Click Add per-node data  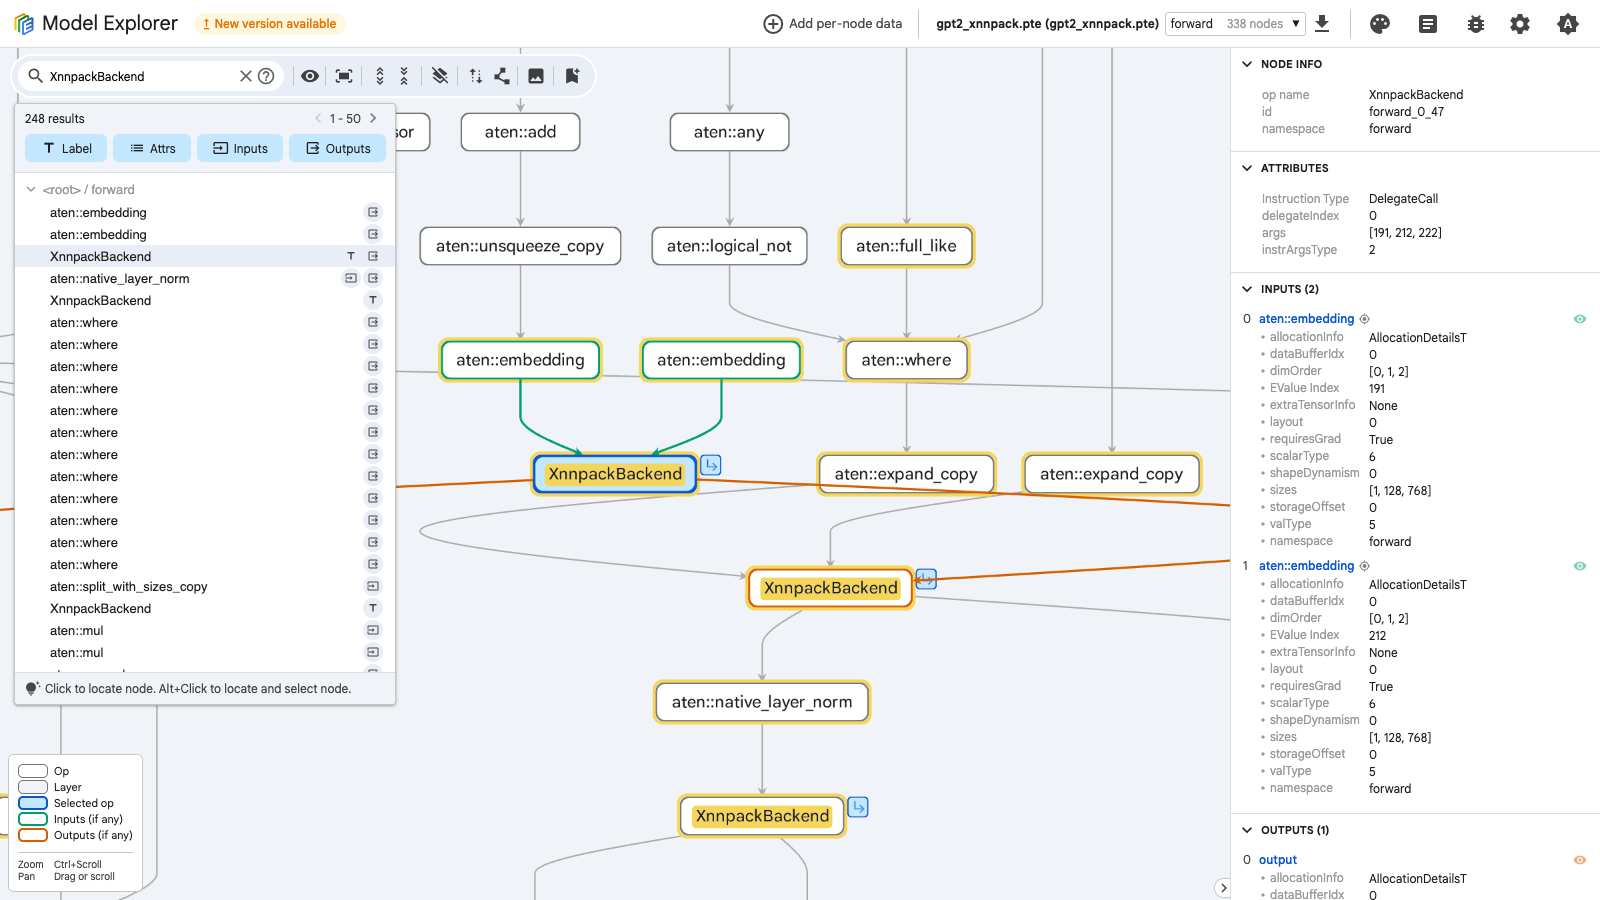[x=833, y=24]
